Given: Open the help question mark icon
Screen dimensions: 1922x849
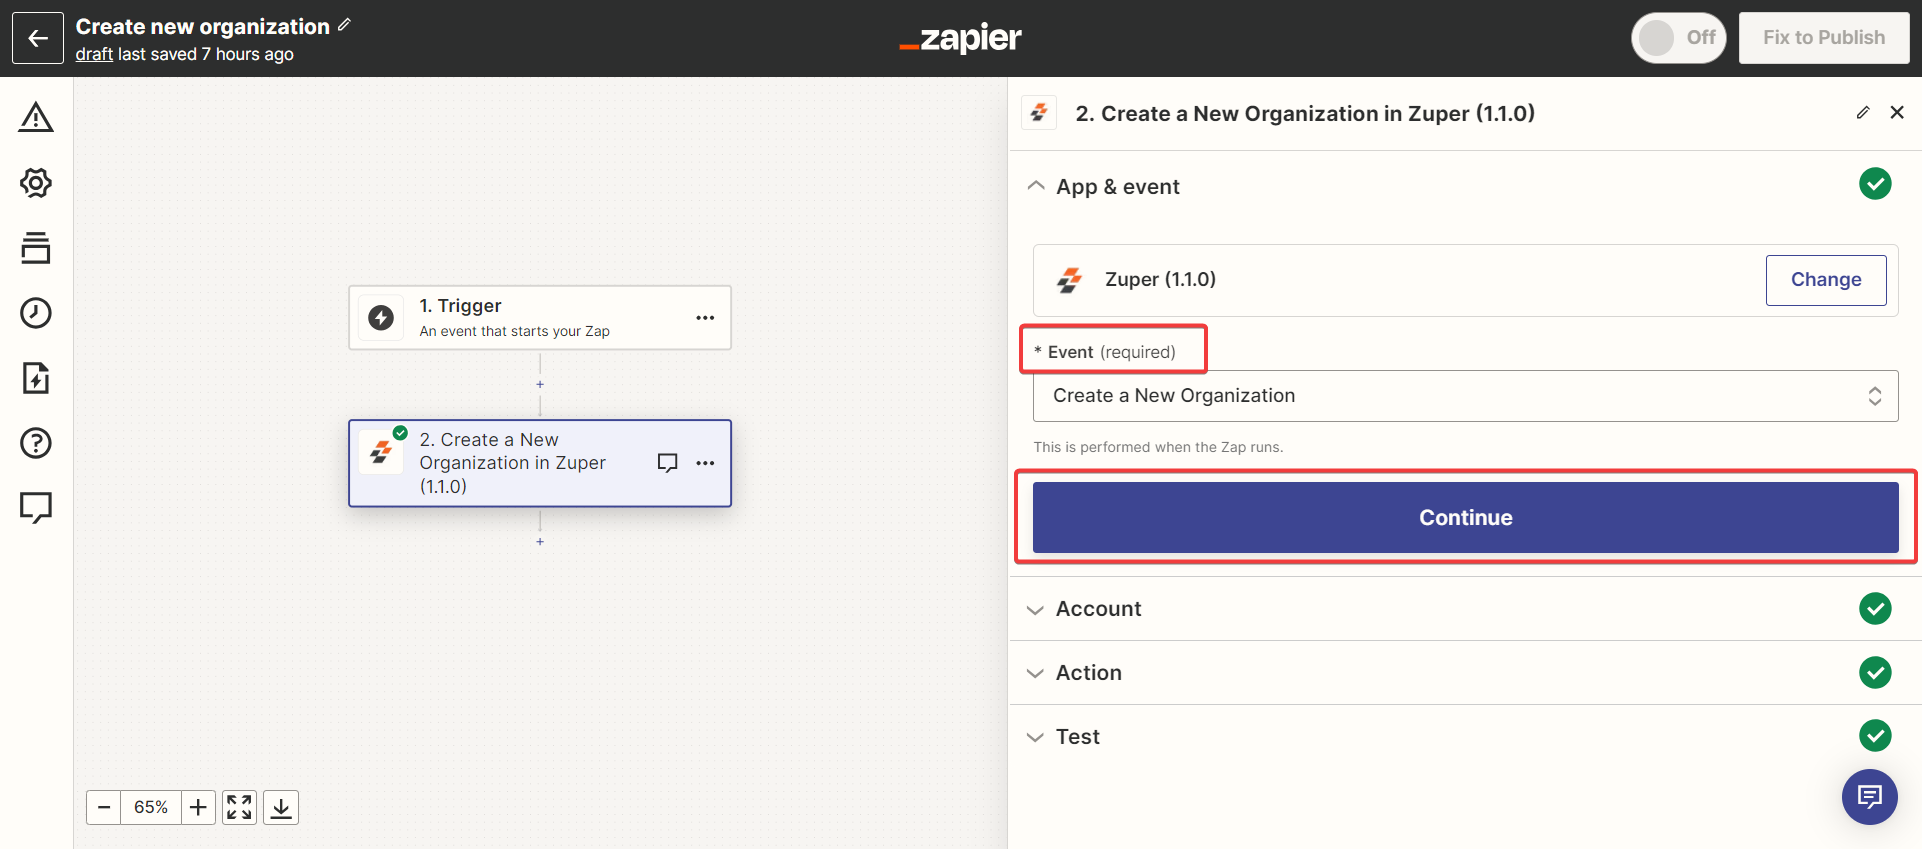Looking at the screenshot, I should (x=36, y=443).
